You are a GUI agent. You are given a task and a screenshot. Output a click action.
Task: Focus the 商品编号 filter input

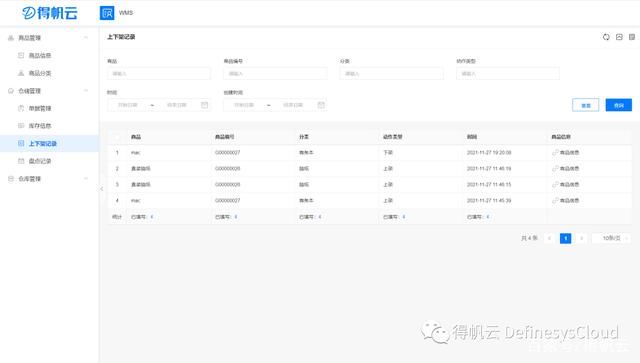pyautogui.click(x=275, y=73)
